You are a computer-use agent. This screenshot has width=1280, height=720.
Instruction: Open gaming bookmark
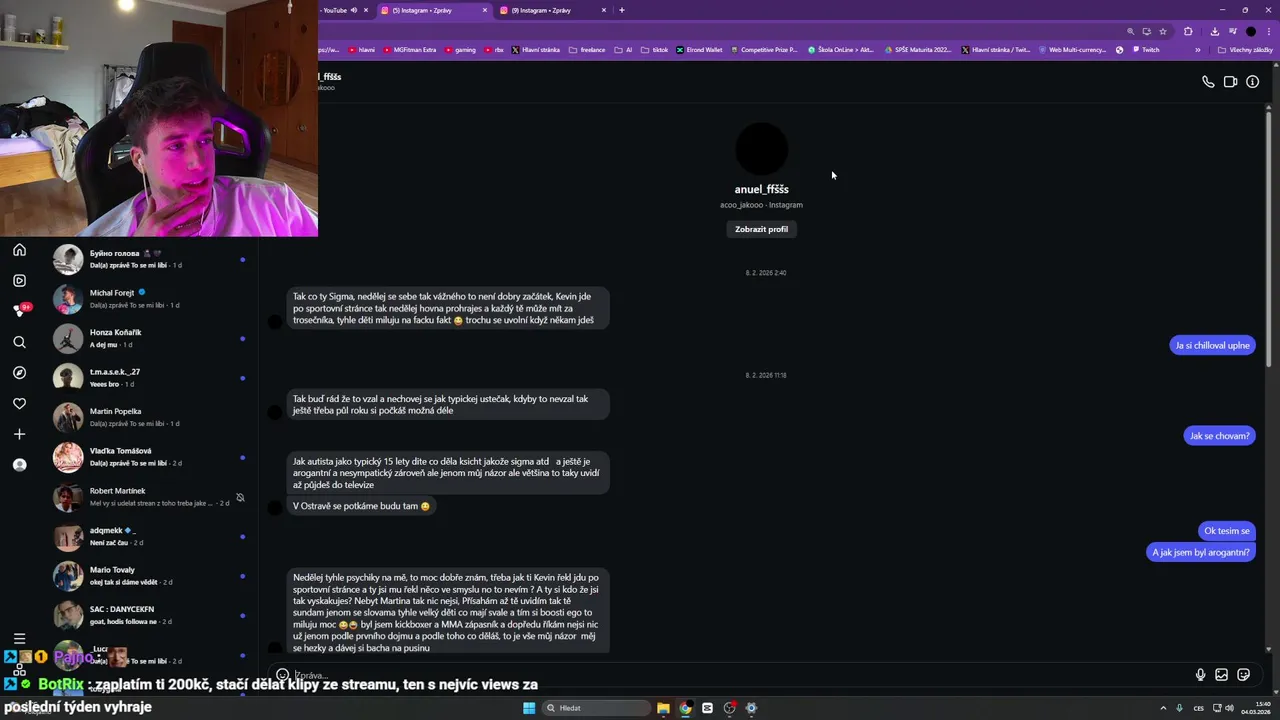pos(460,50)
